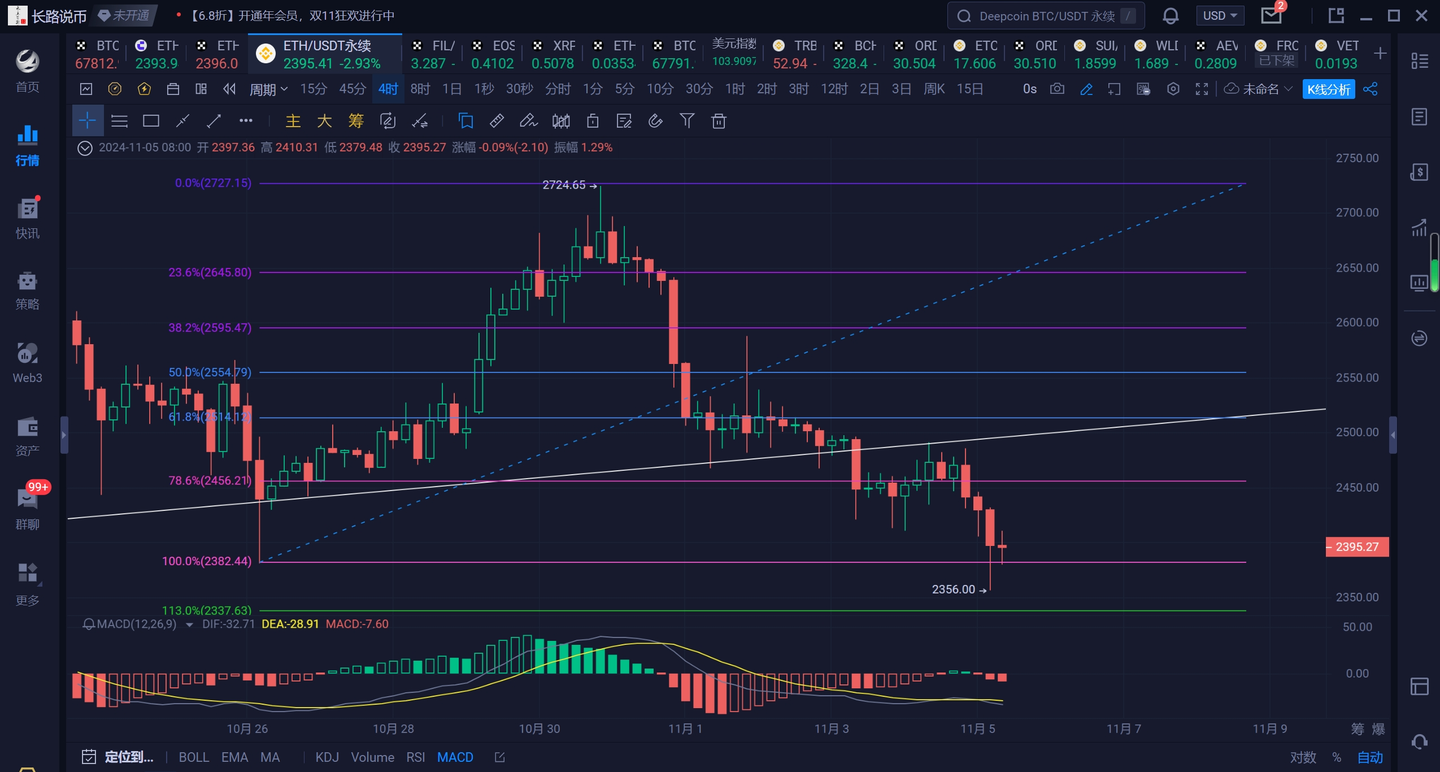Image resolution: width=1440 pixels, height=772 pixels.
Task: Click the ruler measurement tool
Action: point(496,121)
